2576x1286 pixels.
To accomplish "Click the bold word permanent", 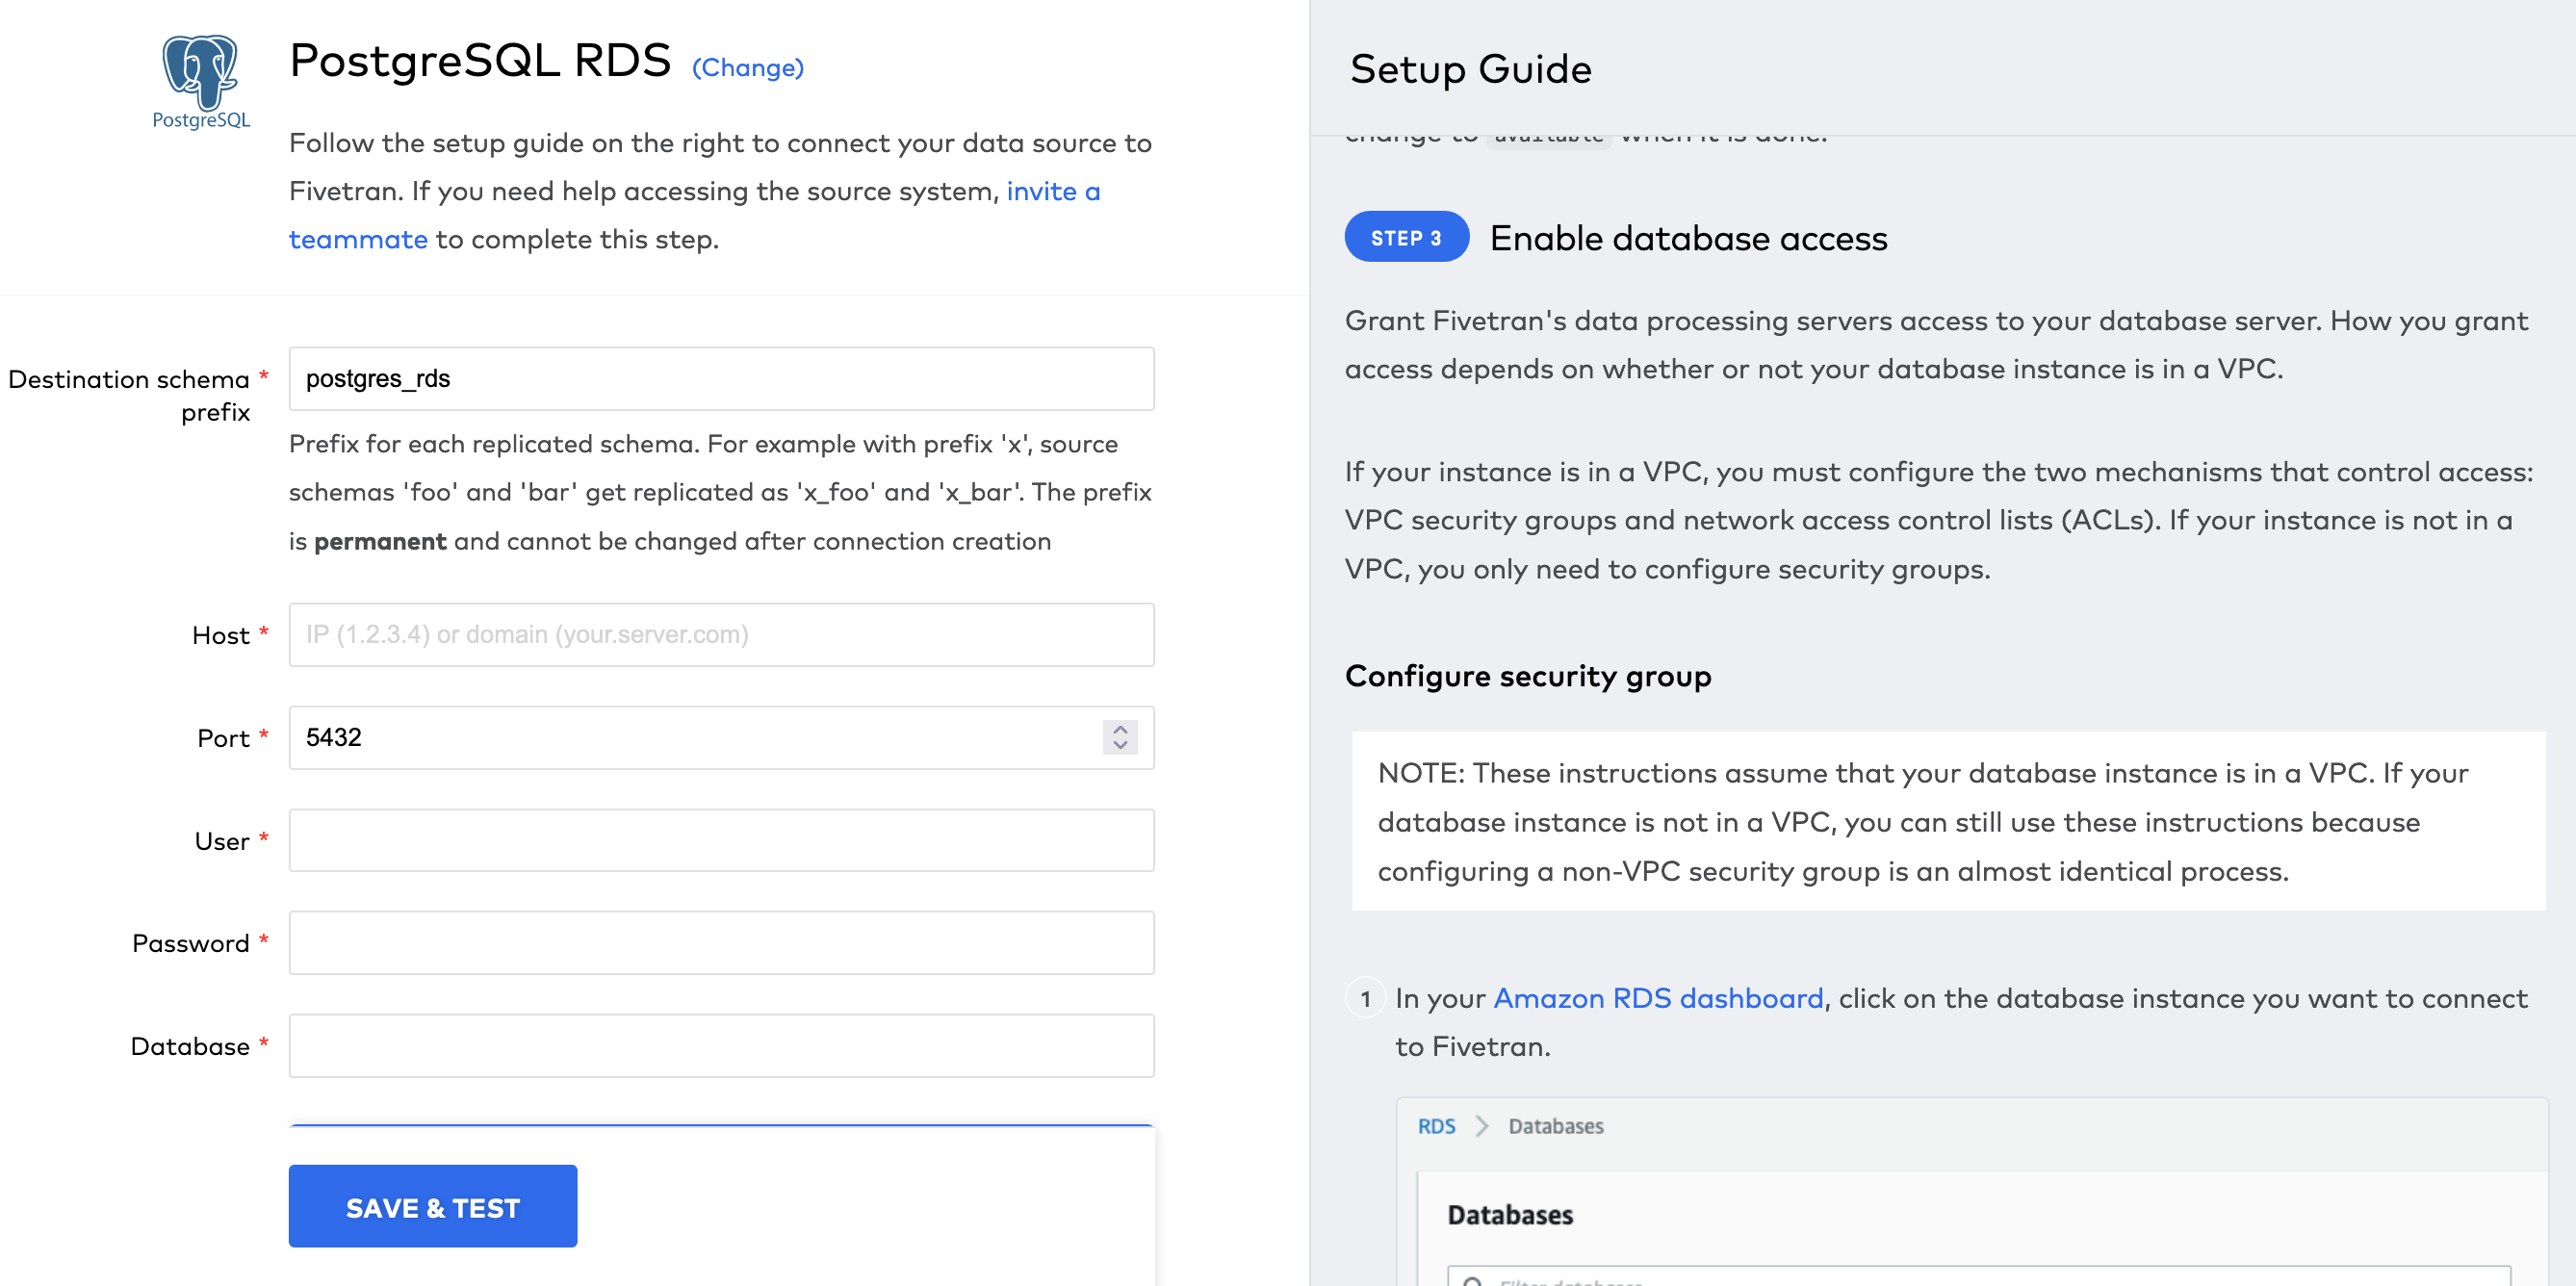I will tap(380, 541).
